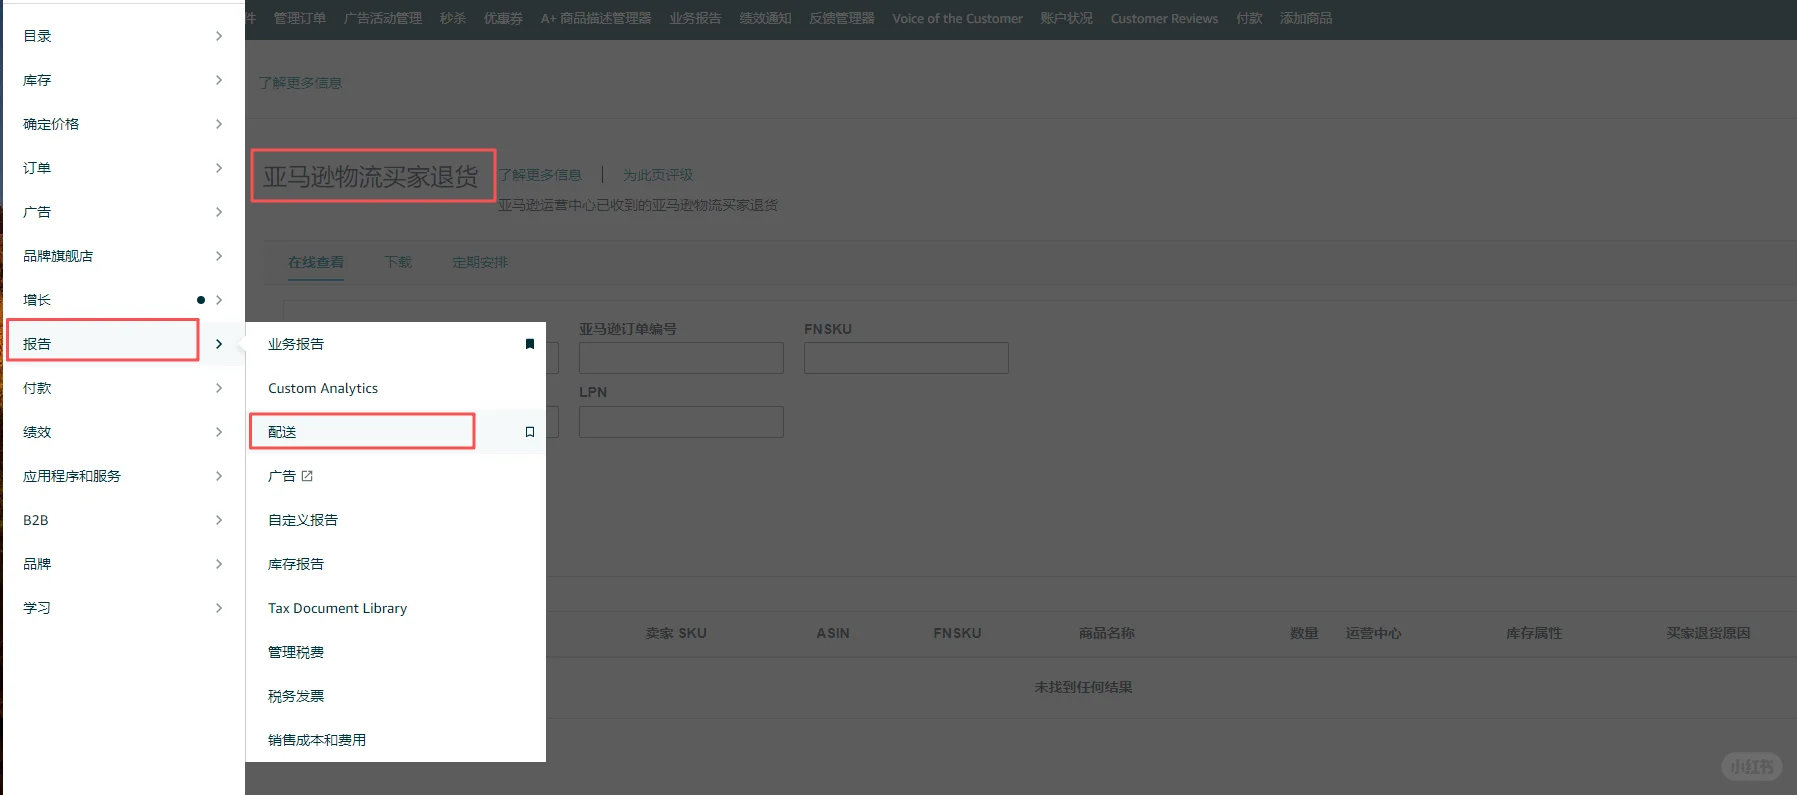Click the 未找到任何结果 message
Screen dimensions: 1797x795
click(1084, 687)
